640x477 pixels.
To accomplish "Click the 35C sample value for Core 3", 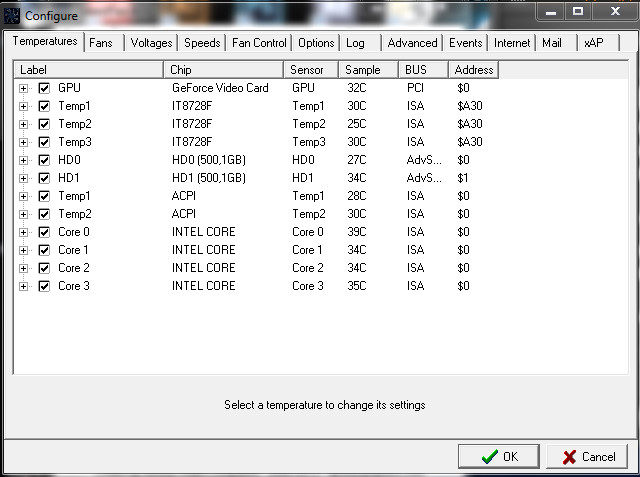I will (x=357, y=286).
